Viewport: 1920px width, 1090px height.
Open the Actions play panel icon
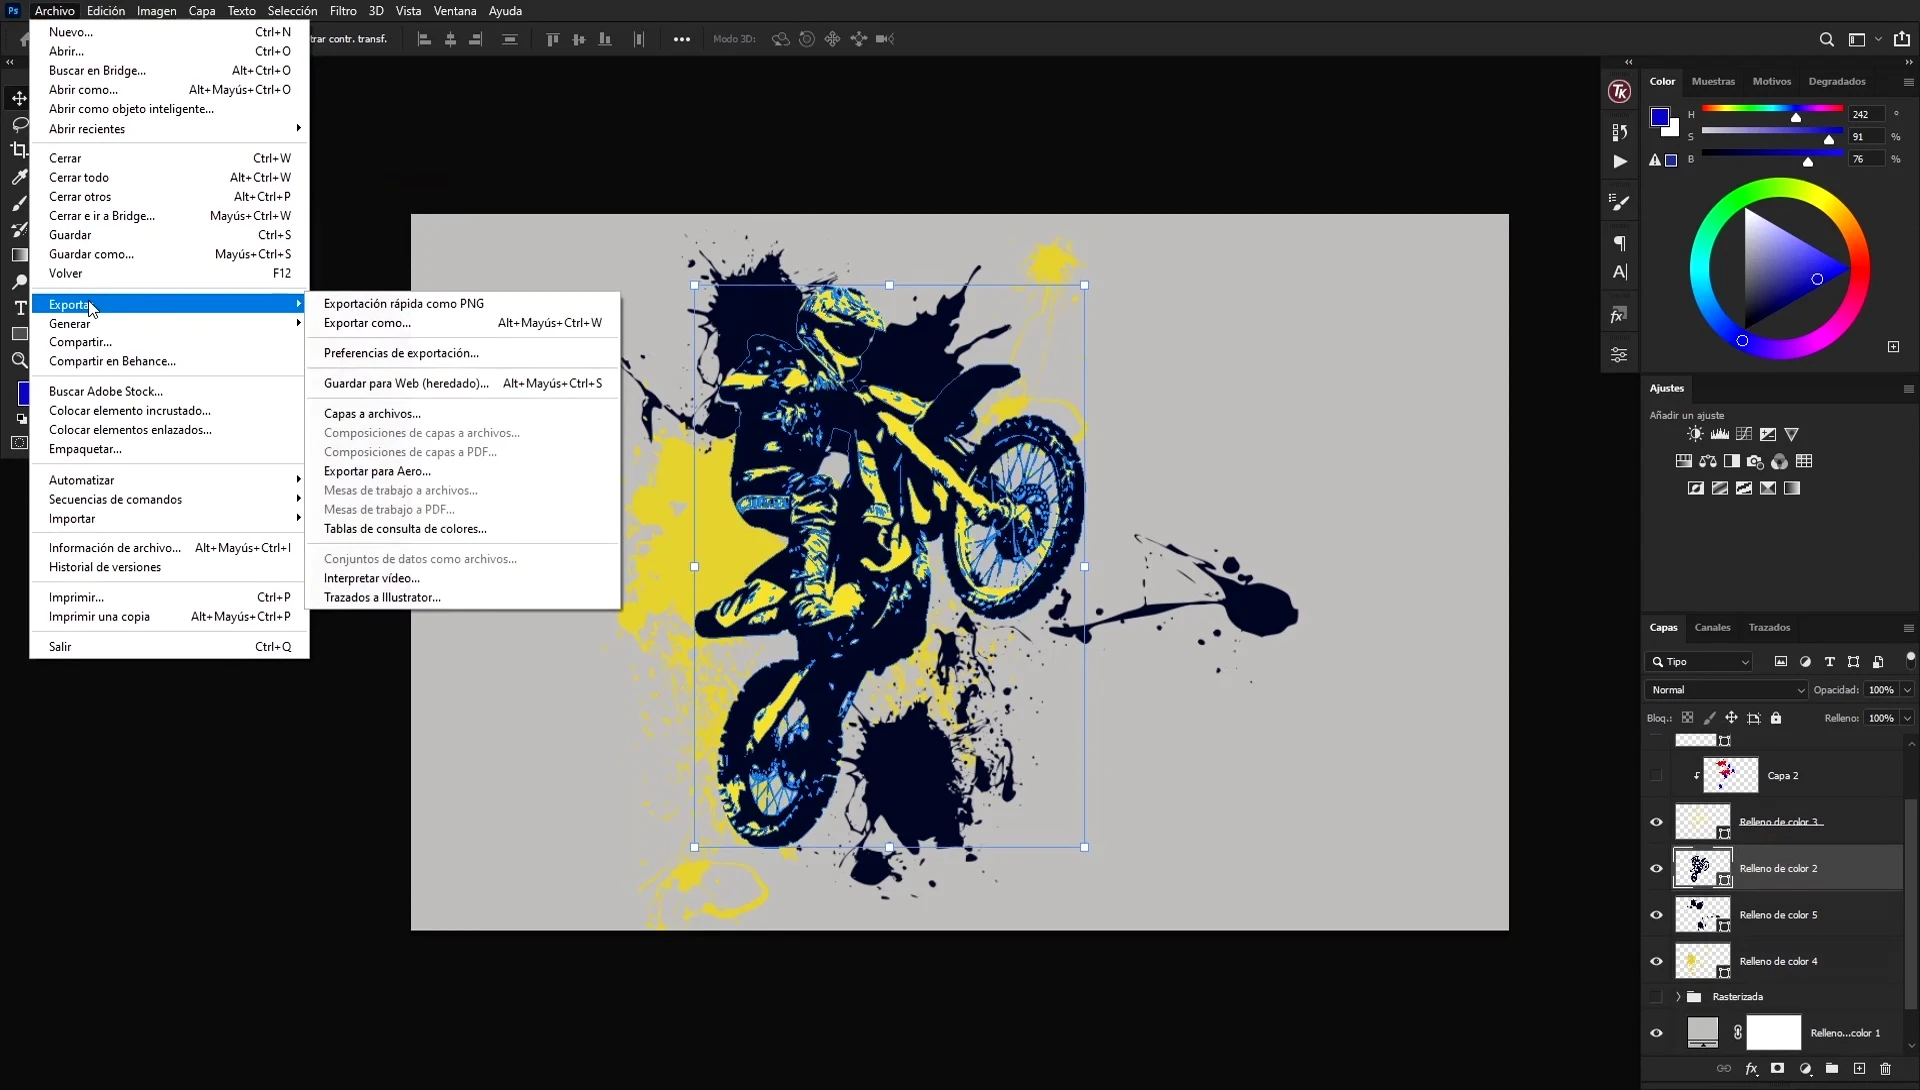pos(1619,161)
